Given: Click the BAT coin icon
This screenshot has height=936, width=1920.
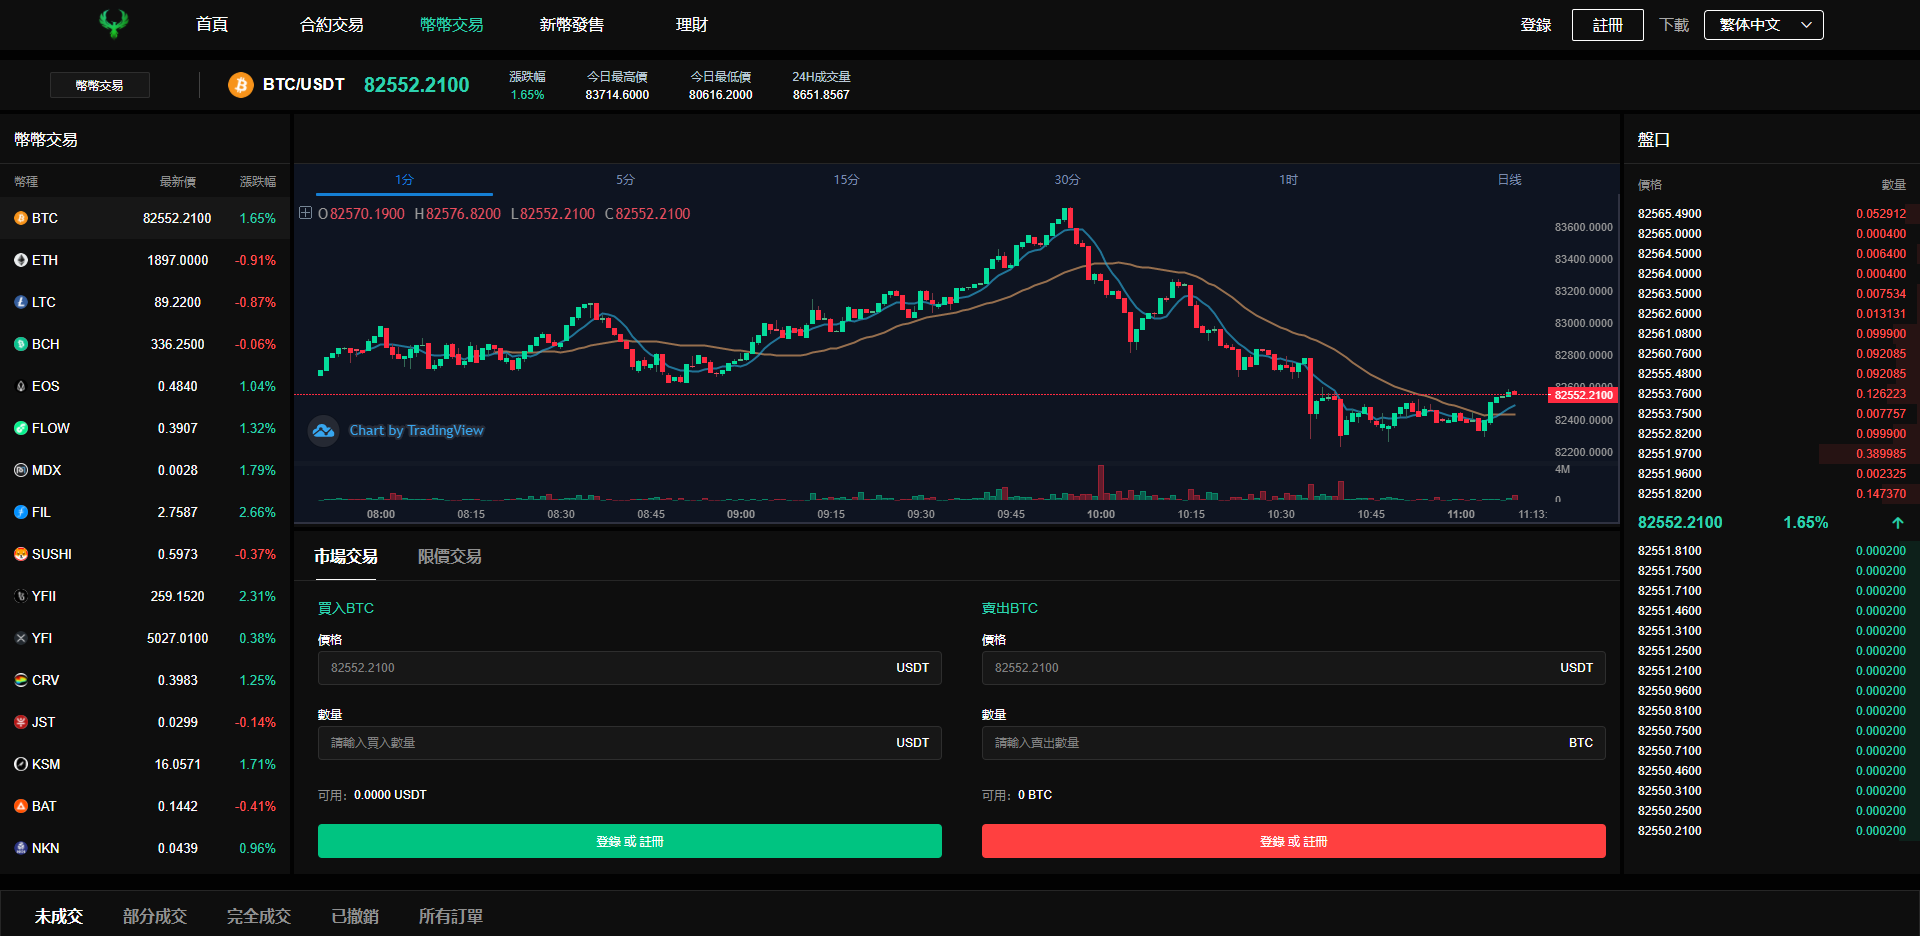Looking at the screenshot, I should (x=21, y=806).
